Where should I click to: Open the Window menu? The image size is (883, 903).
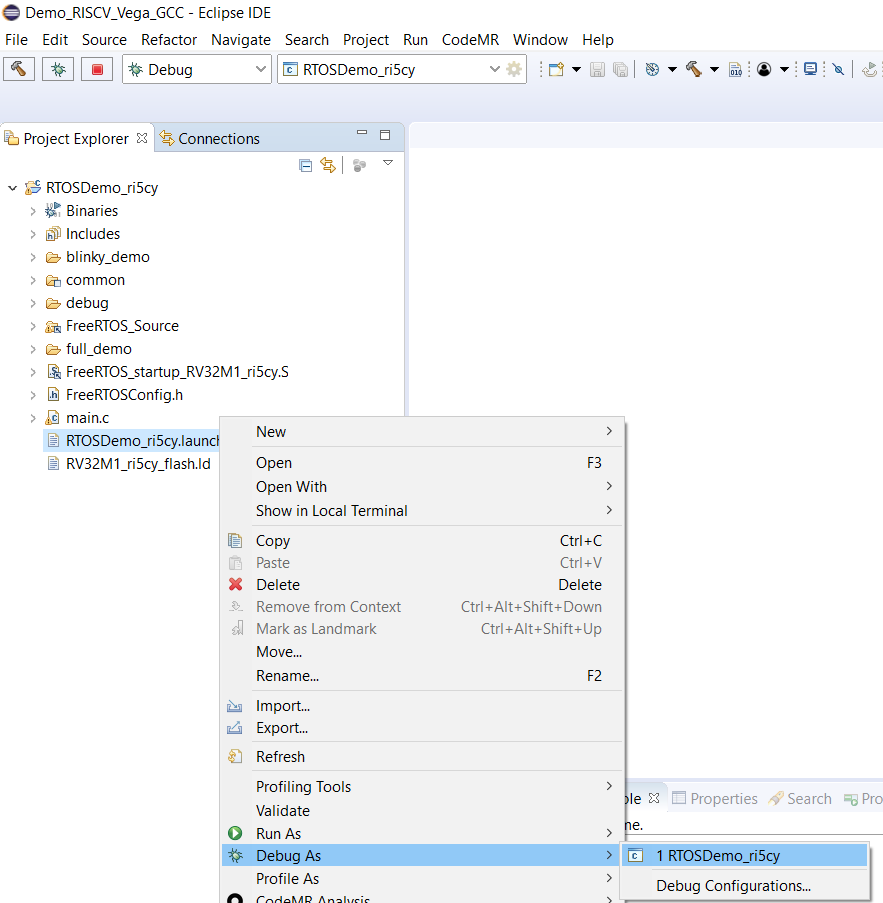coord(540,40)
